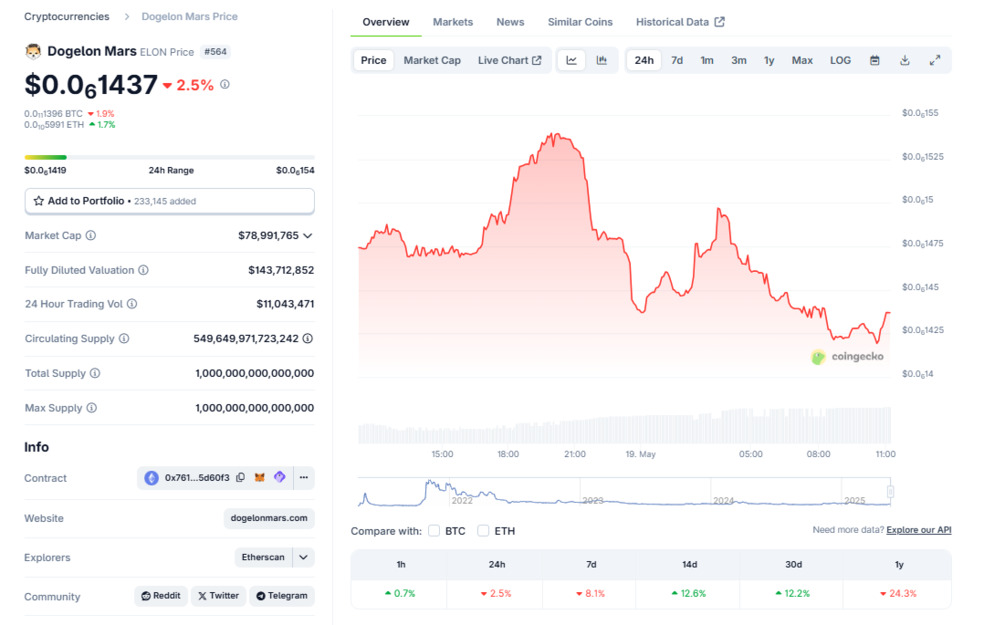Click the info icon beside the 2.5% change
The height and width of the screenshot is (625, 984).
(225, 84)
